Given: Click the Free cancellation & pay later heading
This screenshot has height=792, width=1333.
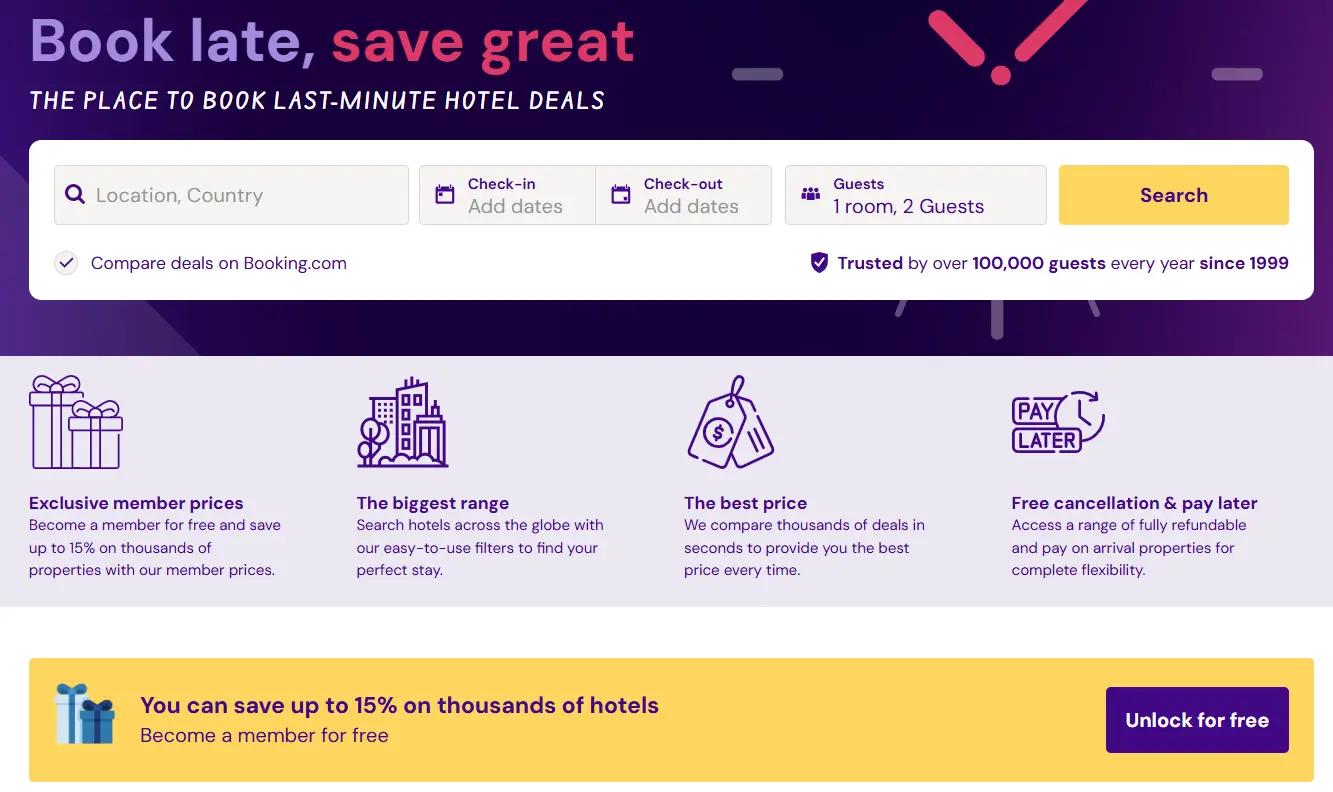Looking at the screenshot, I should [x=1134, y=503].
